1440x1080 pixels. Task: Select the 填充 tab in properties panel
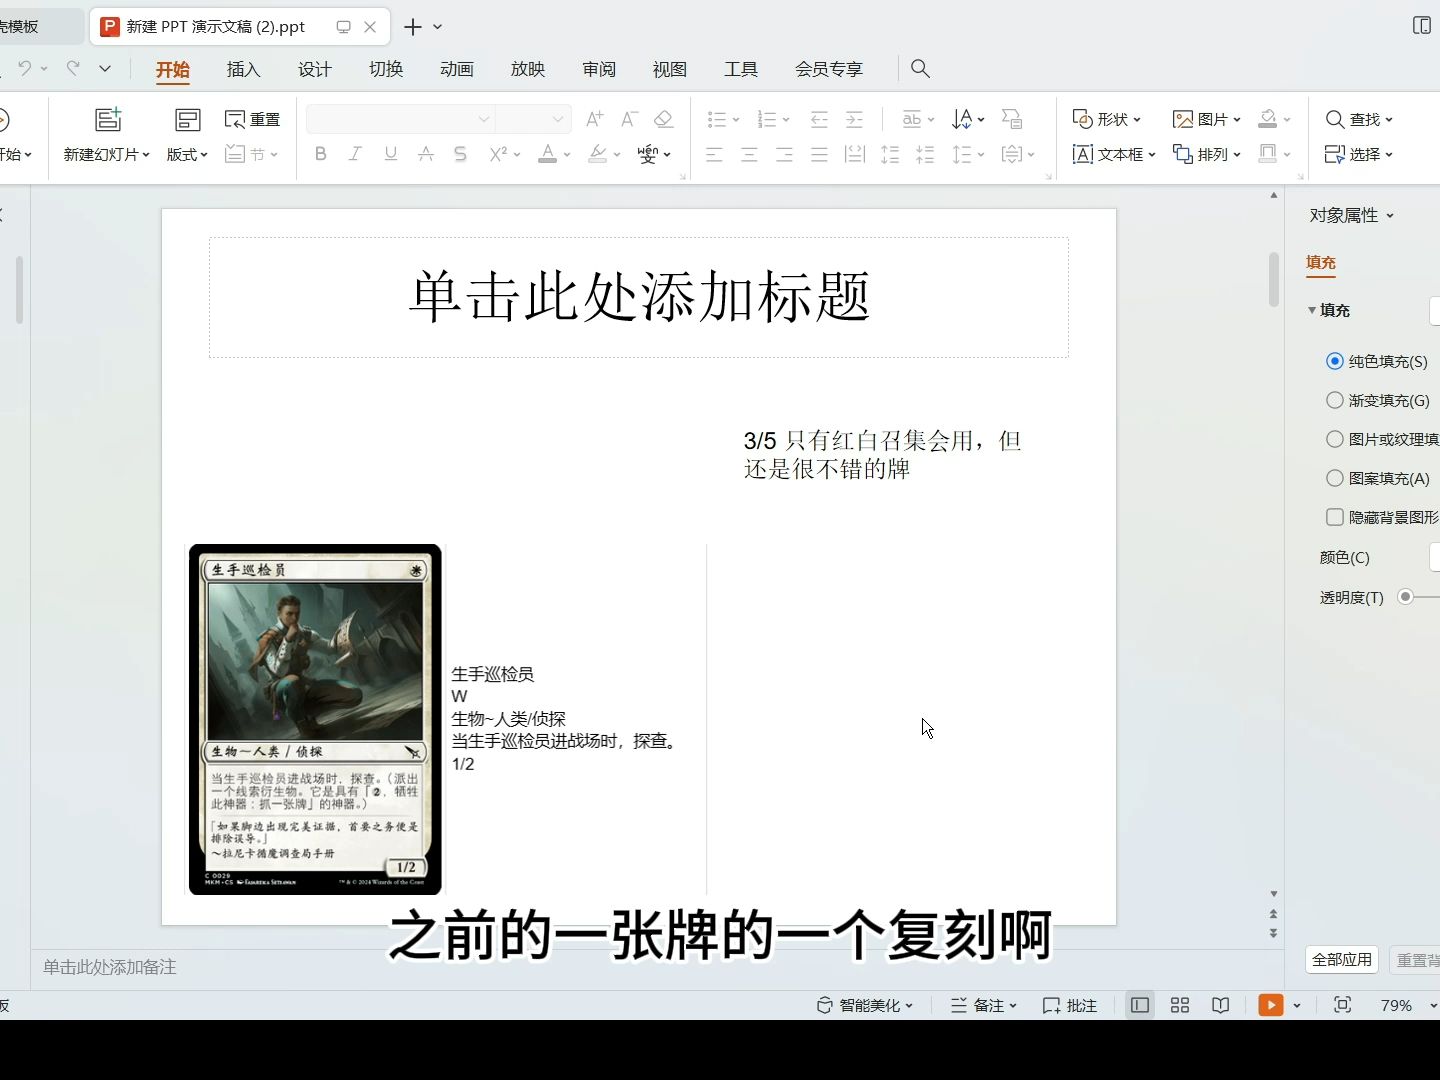click(1321, 262)
